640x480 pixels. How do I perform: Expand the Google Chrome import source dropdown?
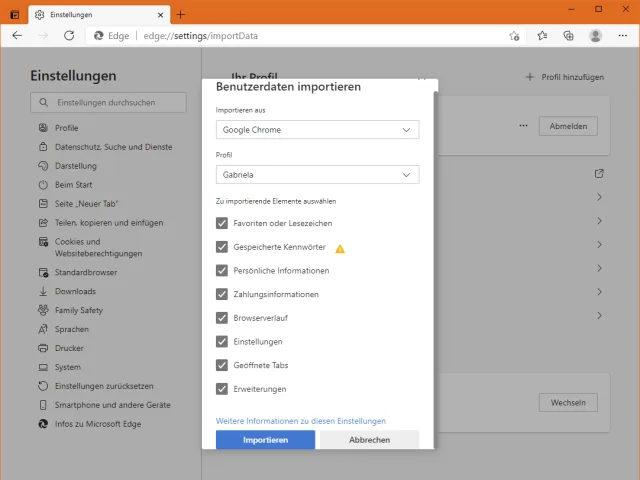point(317,130)
